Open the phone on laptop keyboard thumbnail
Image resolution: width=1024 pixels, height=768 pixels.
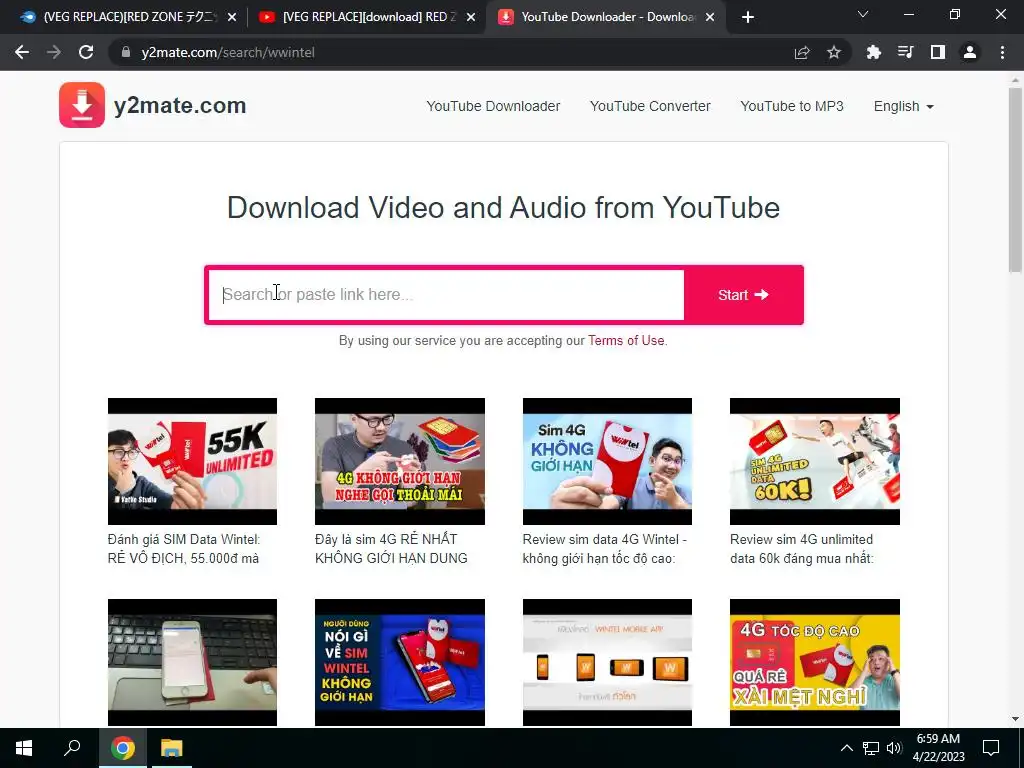coord(192,662)
